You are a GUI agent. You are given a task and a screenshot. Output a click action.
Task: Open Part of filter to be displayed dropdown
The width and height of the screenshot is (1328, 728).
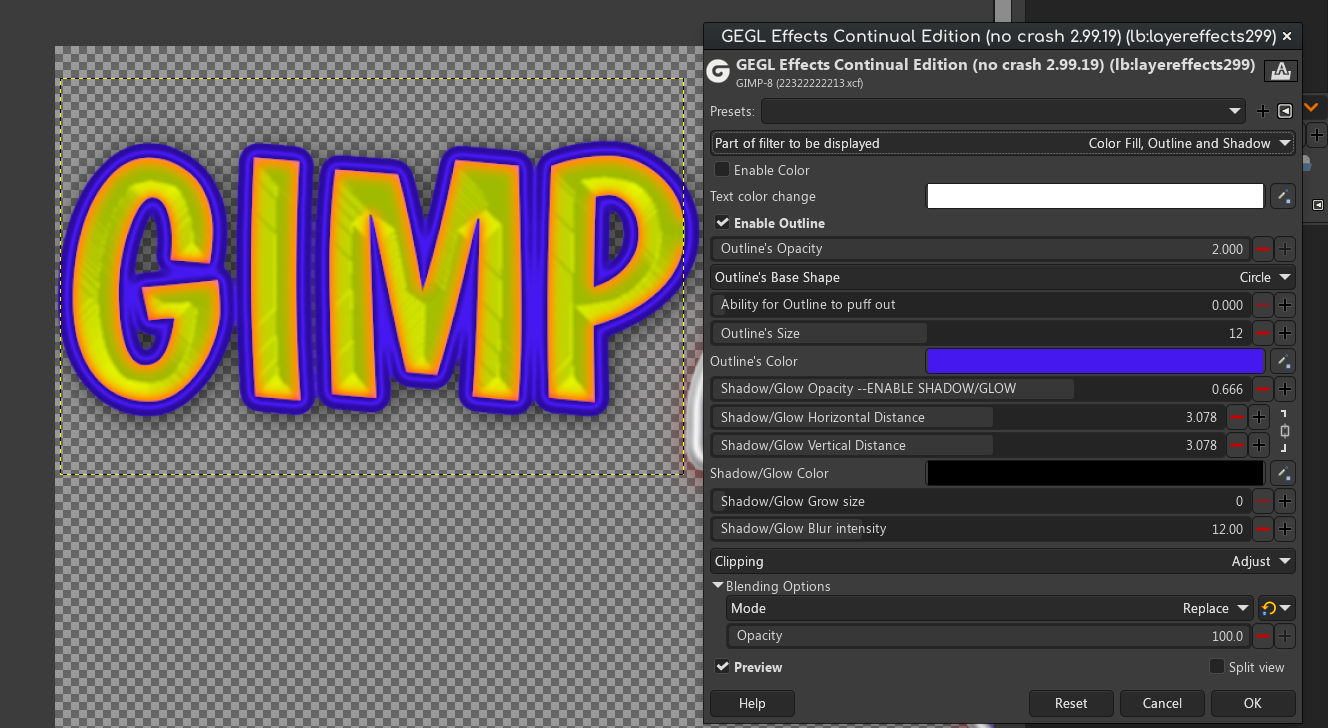(1003, 143)
